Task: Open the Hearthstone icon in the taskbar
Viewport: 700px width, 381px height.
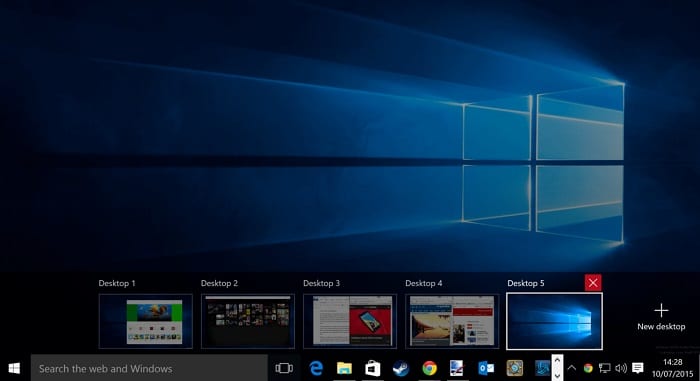Action: [x=514, y=368]
